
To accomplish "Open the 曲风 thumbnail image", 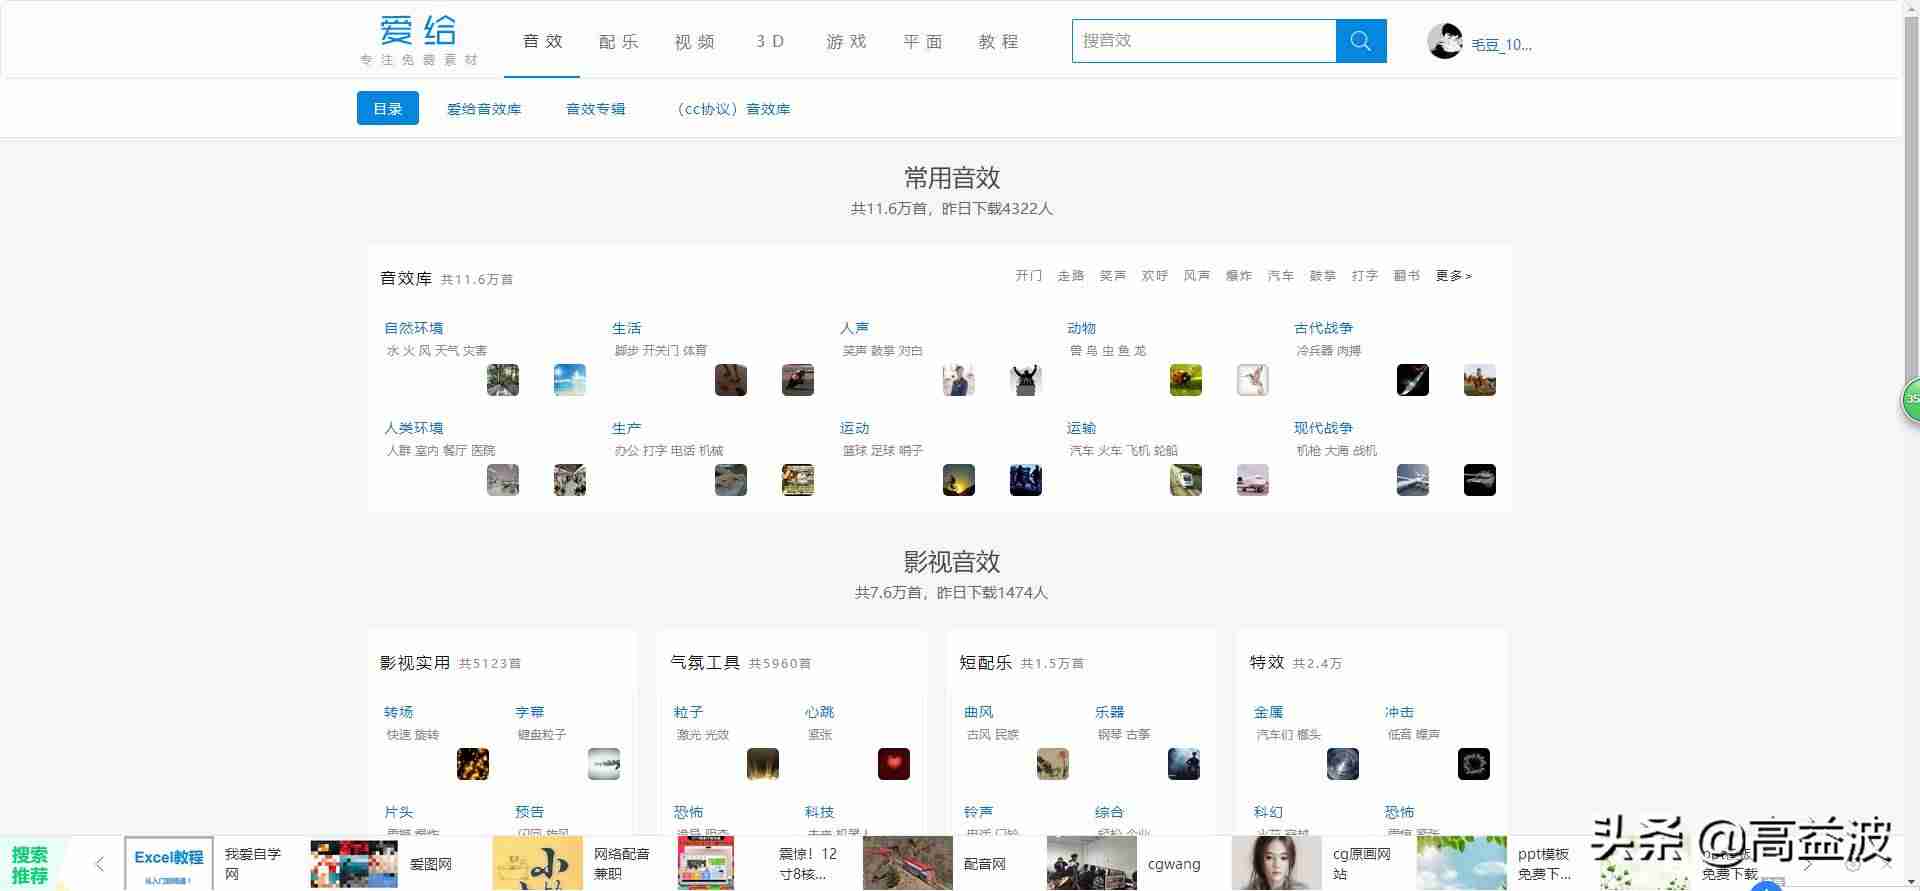I will pyautogui.click(x=1053, y=764).
